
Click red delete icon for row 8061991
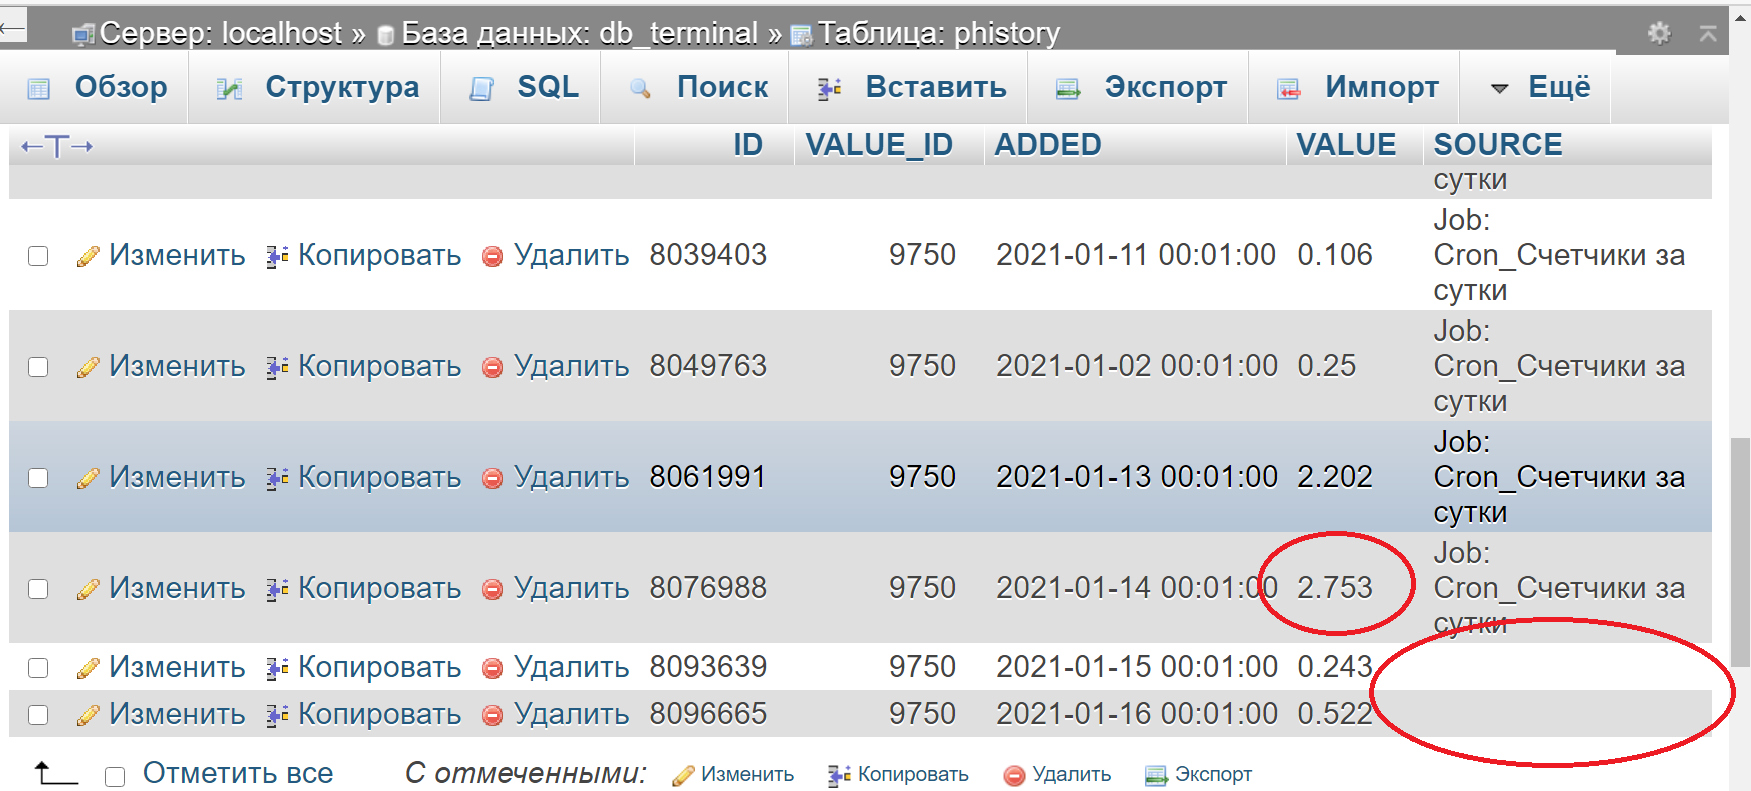(x=492, y=478)
